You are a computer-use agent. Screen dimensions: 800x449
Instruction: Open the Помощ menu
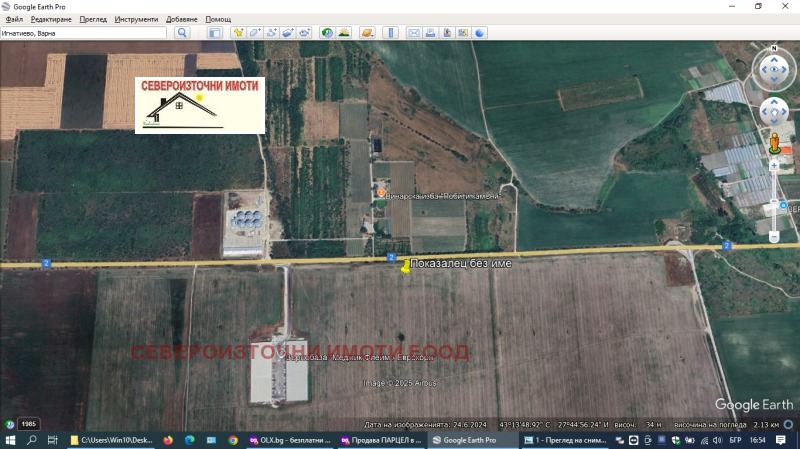(x=217, y=19)
